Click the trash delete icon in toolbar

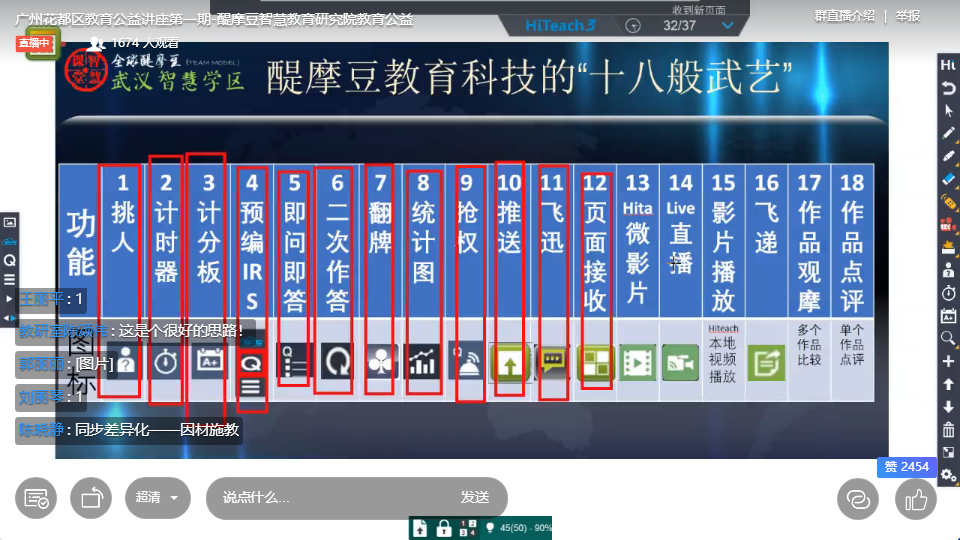[x=949, y=430]
